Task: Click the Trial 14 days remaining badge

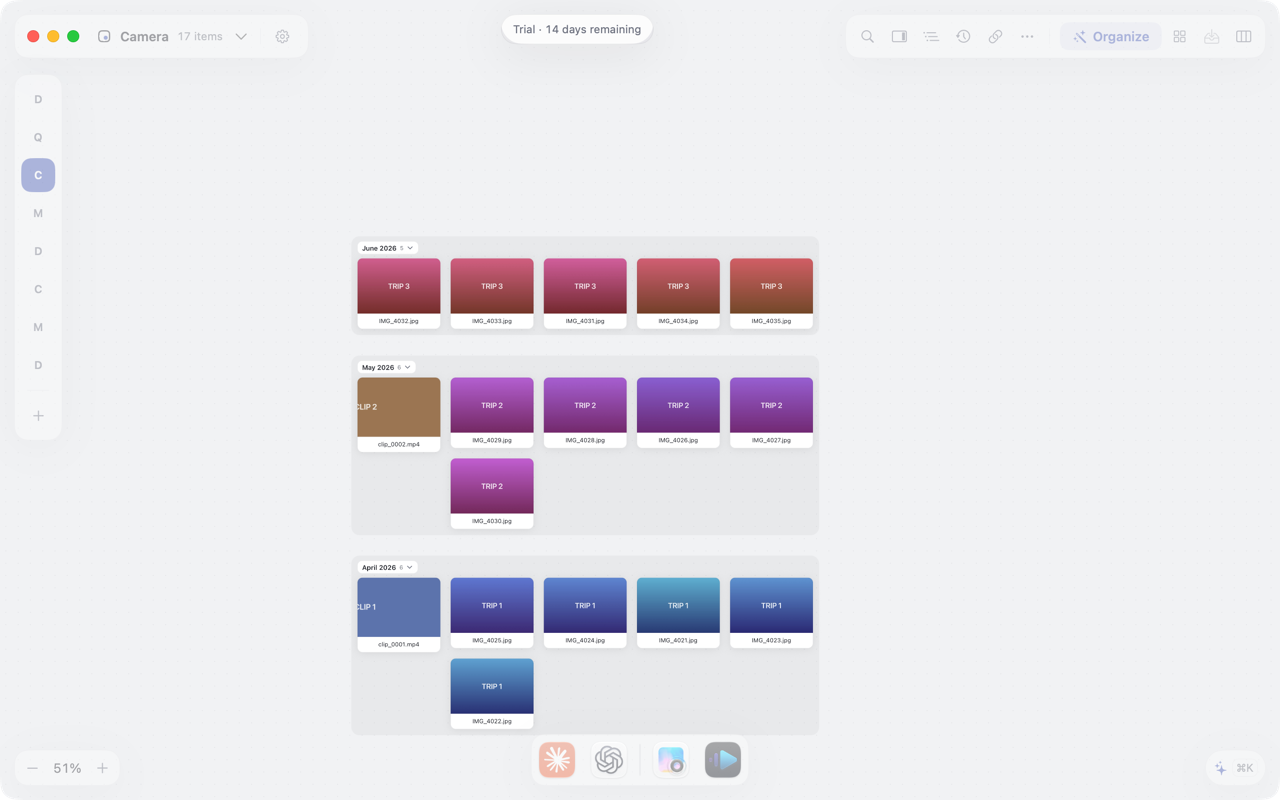Action: 577,29
